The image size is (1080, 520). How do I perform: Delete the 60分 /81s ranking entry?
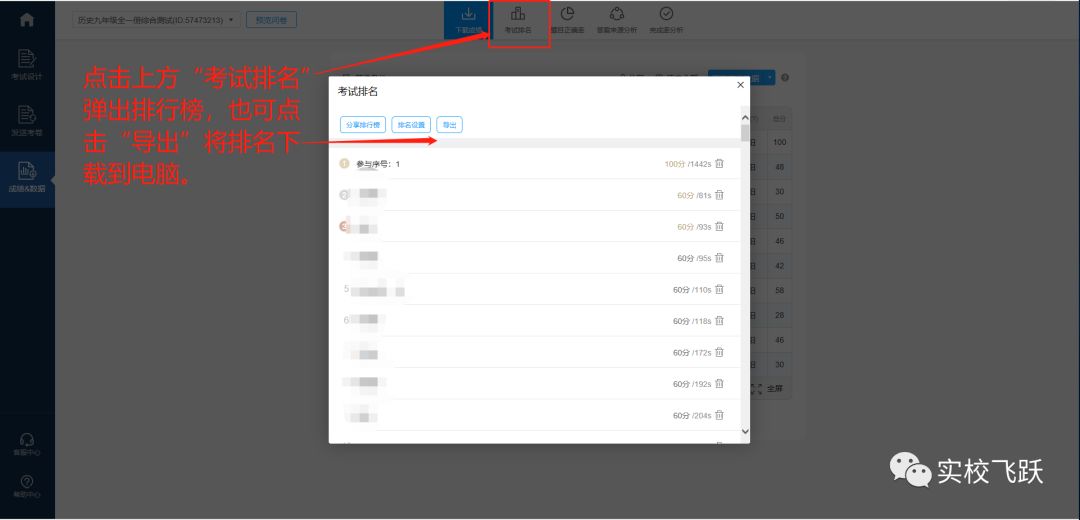pyautogui.click(x=719, y=196)
